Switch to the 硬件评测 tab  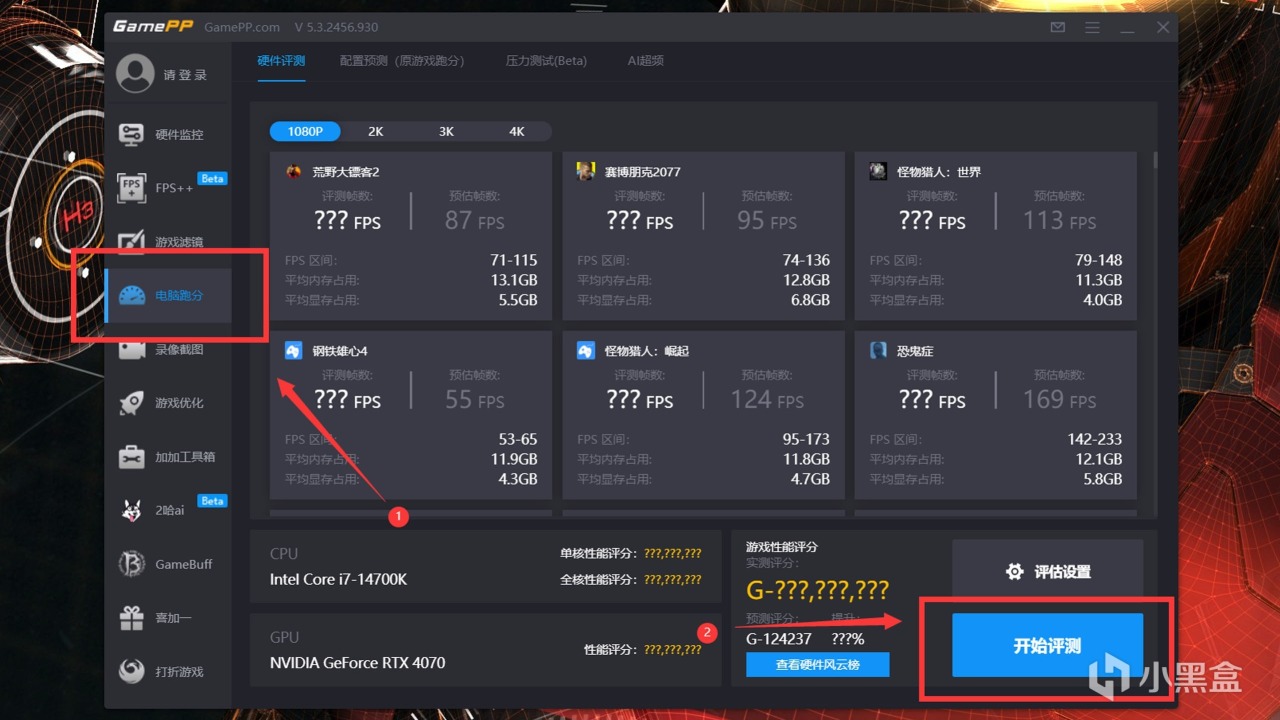click(x=281, y=60)
